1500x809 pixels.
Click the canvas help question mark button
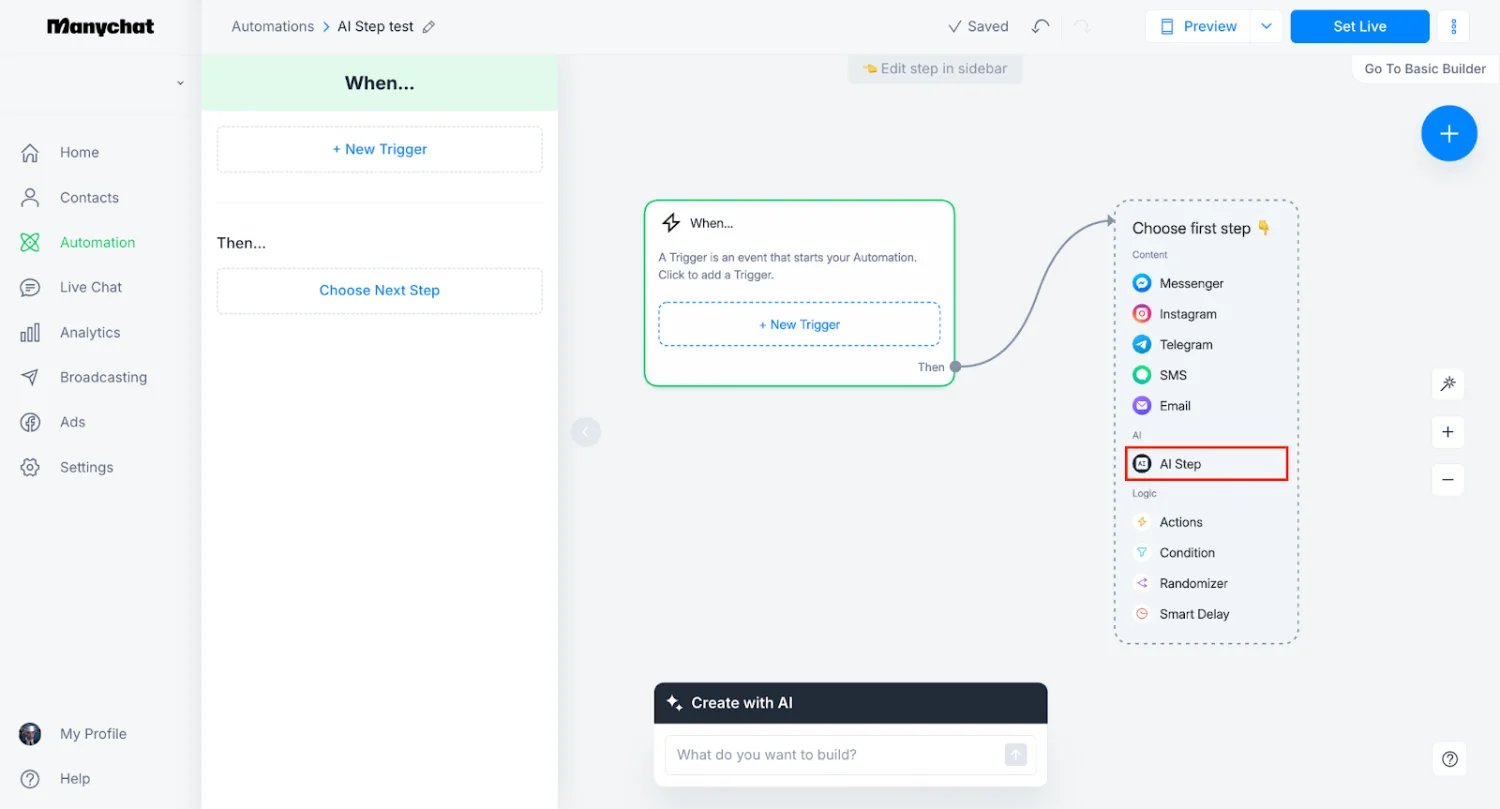coord(1450,759)
